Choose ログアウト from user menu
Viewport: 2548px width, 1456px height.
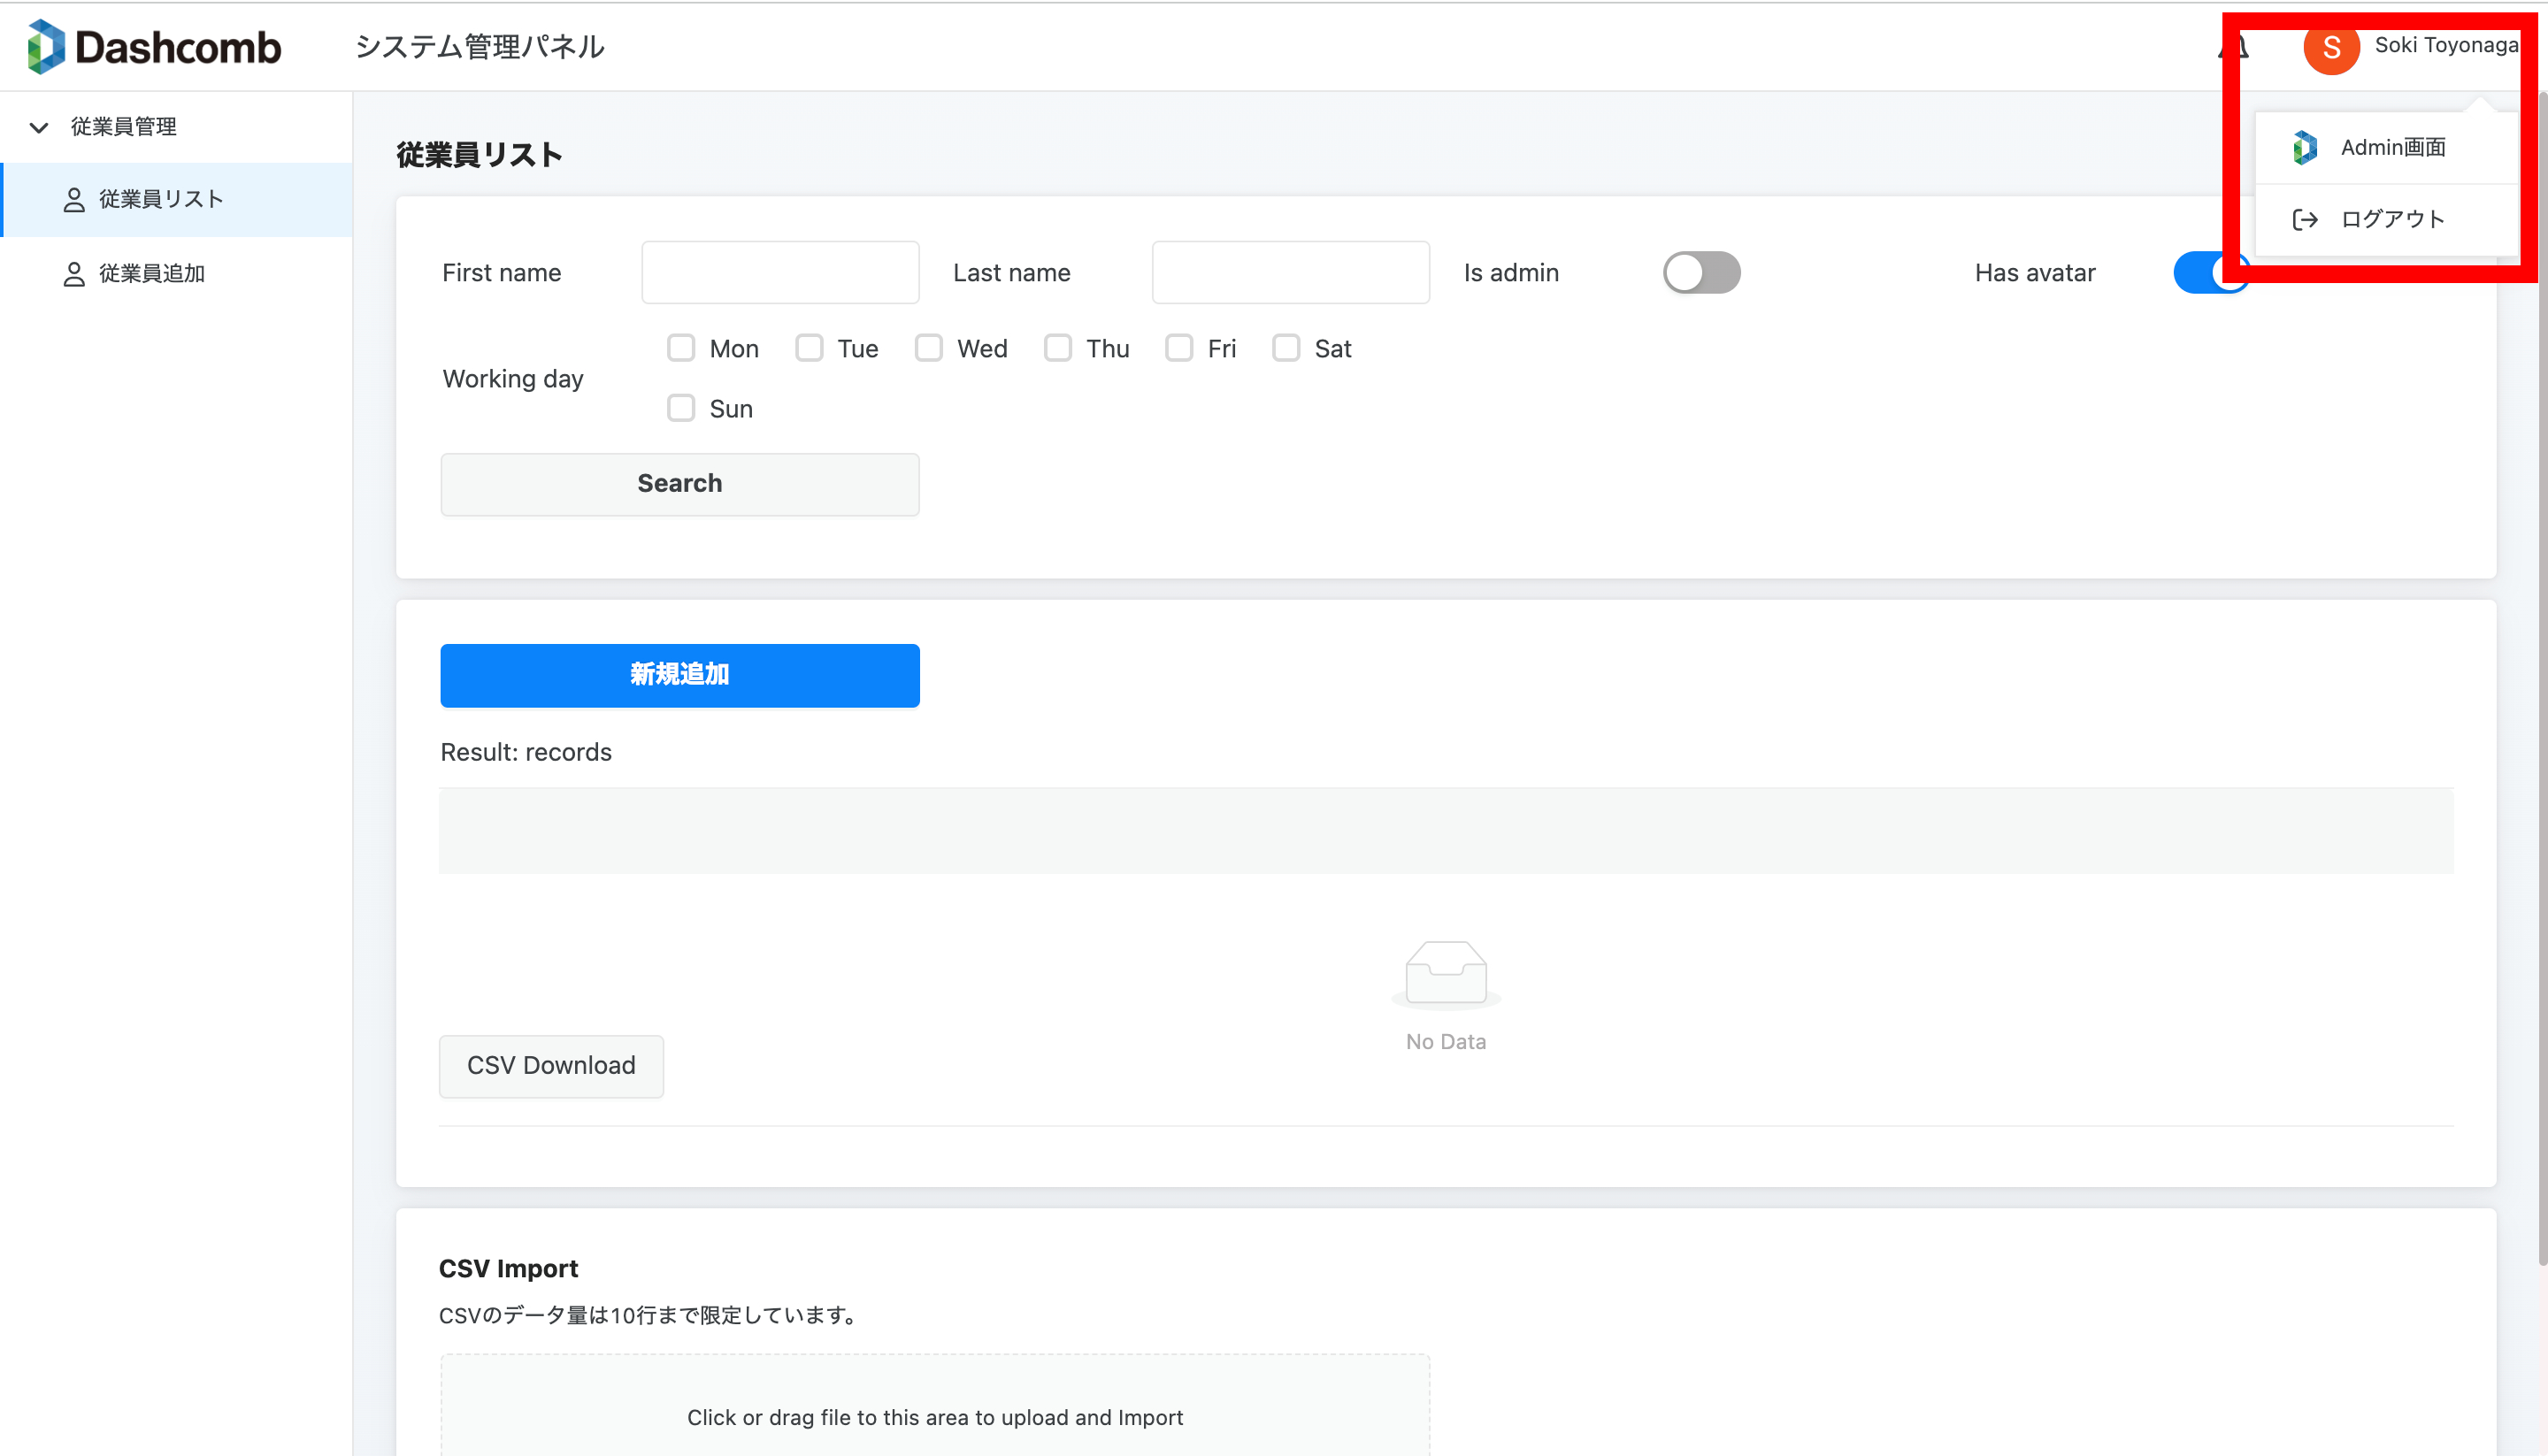[2392, 220]
